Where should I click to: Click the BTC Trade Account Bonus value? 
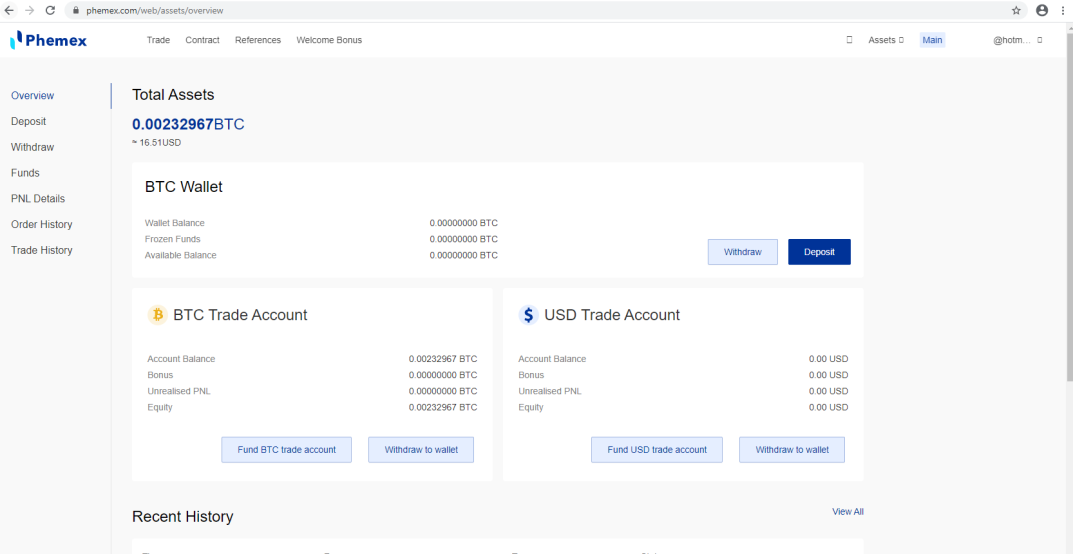point(443,375)
